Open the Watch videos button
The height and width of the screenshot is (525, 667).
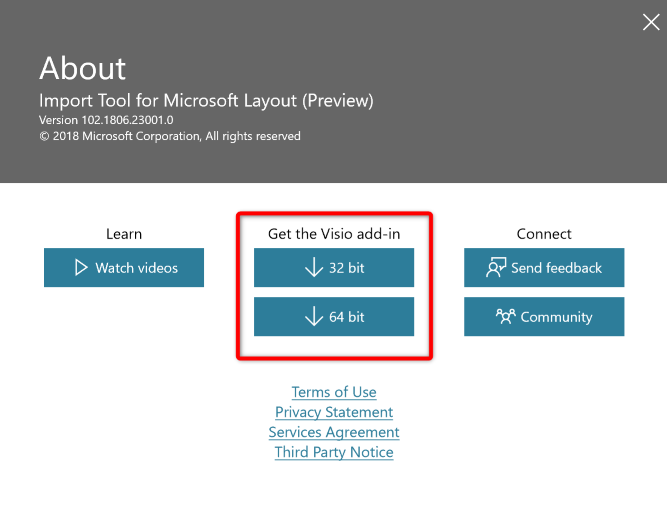(124, 268)
